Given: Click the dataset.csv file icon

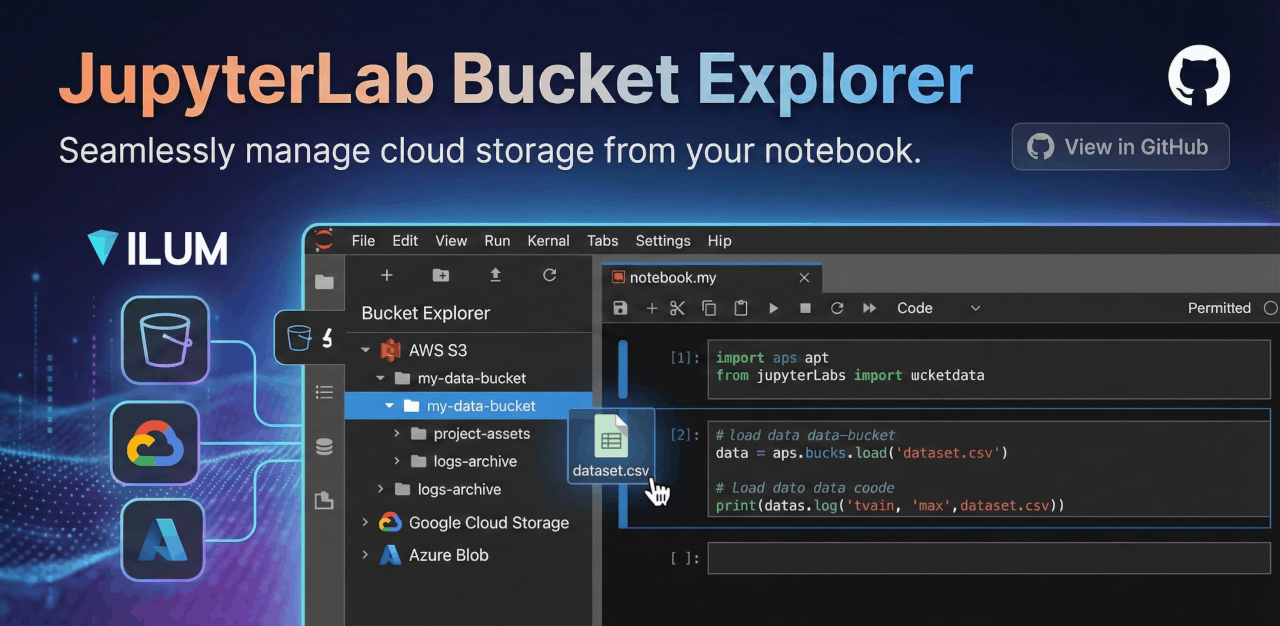Looking at the screenshot, I should [611, 437].
